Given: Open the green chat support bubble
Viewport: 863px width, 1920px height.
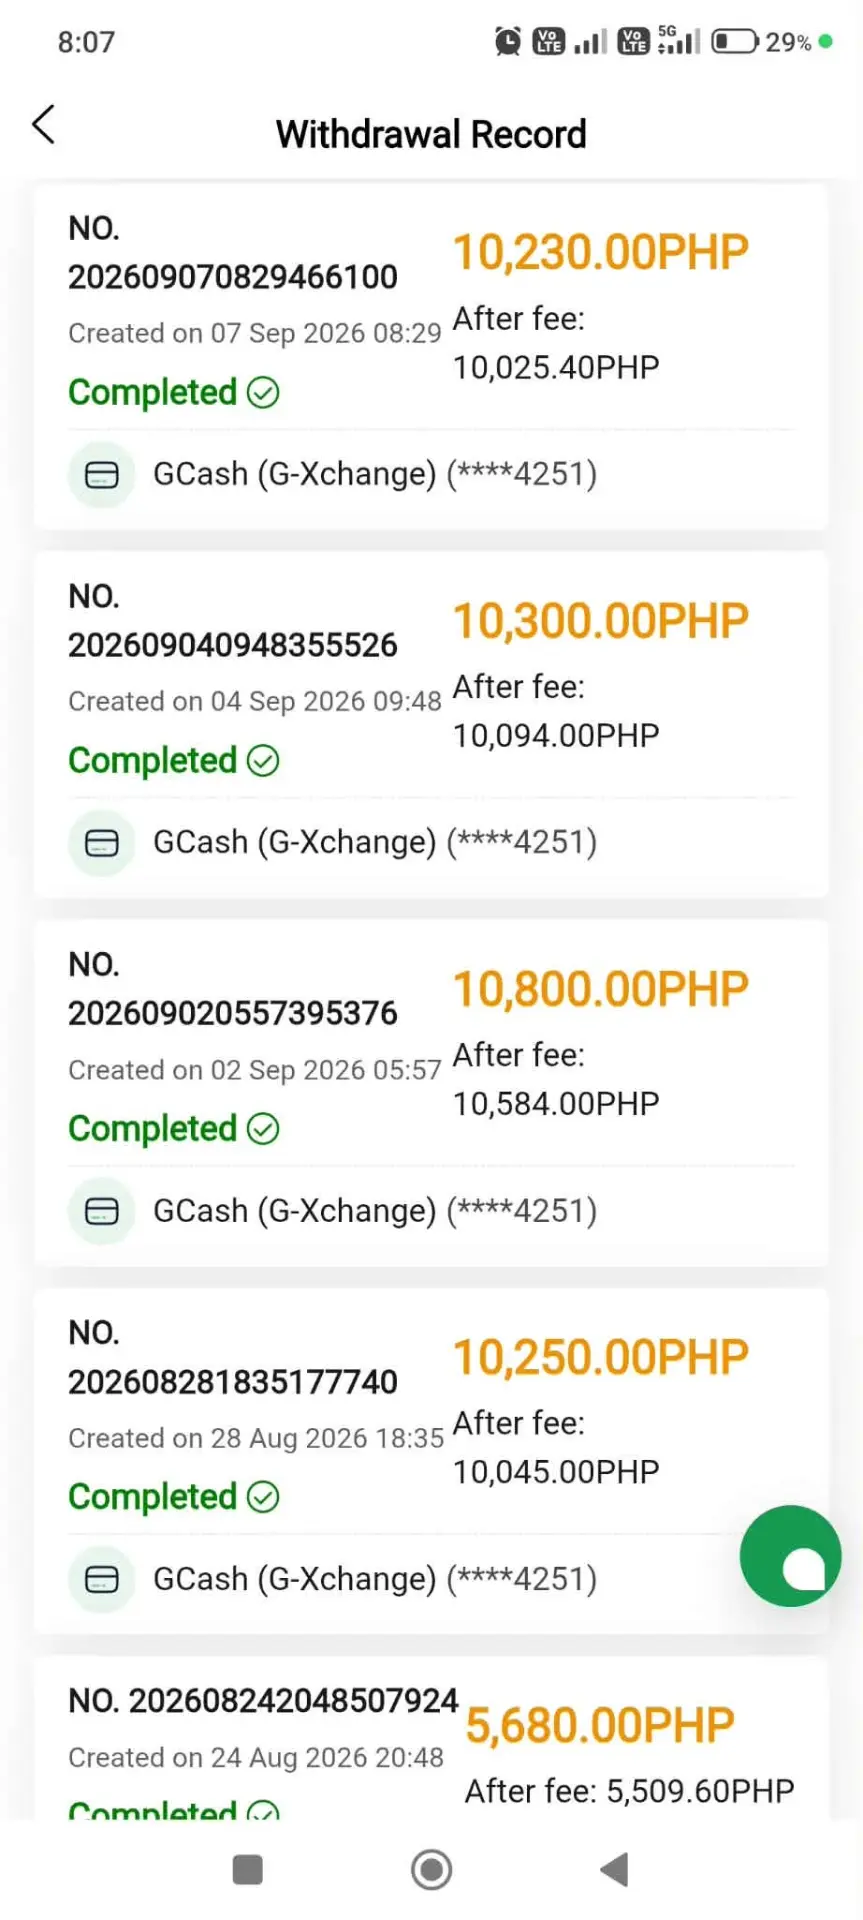Looking at the screenshot, I should (790, 1556).
